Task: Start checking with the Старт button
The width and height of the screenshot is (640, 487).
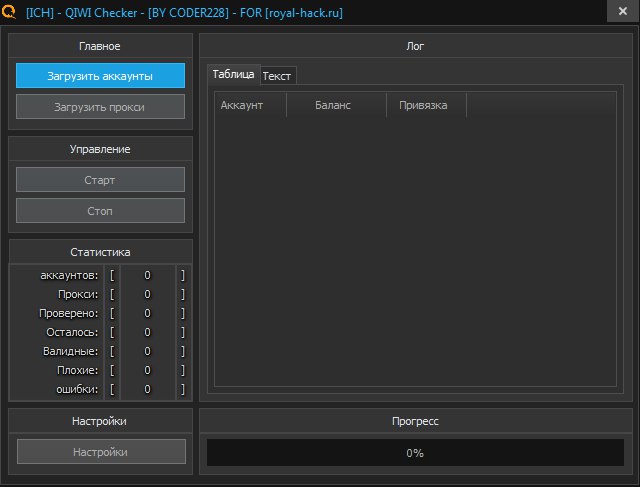Action: (x=100, y=180)
